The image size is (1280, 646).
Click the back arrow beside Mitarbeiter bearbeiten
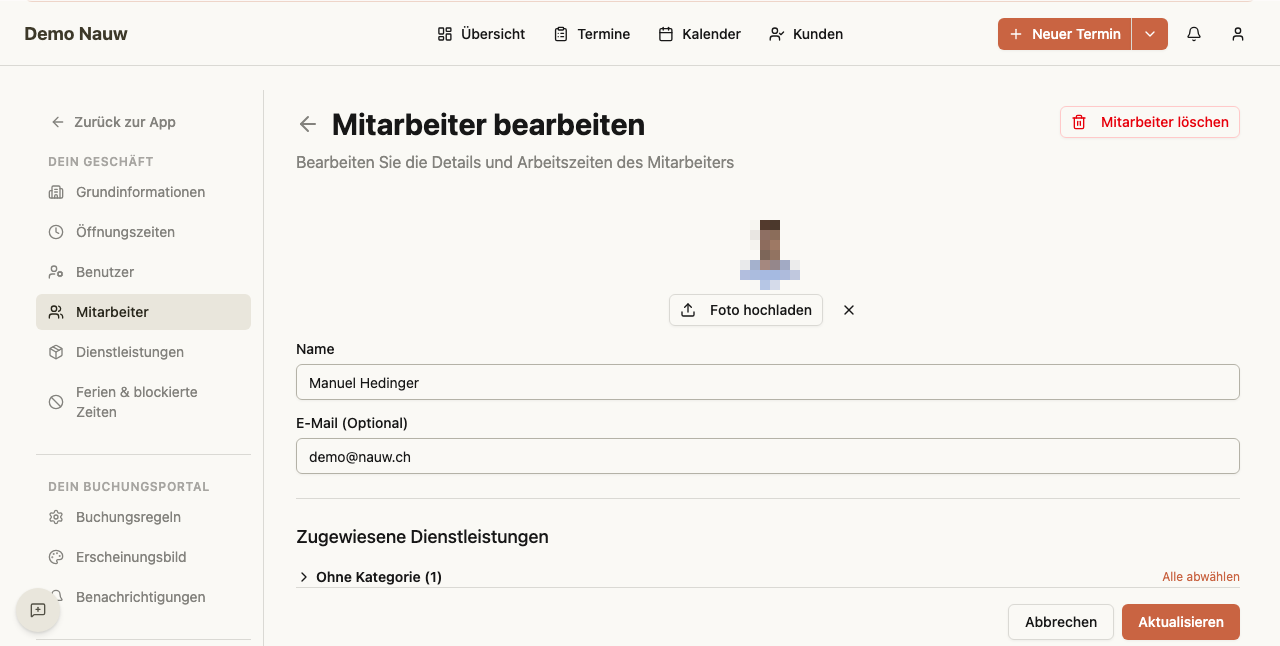[x=308, y=124]
